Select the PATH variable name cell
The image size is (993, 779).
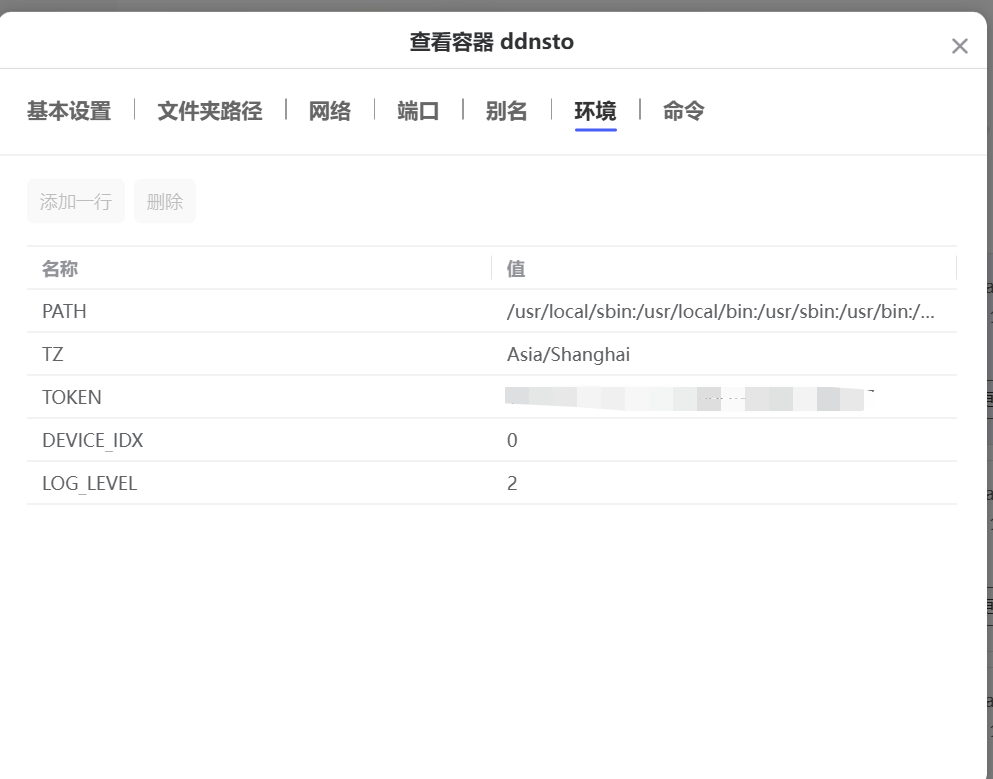(64, 311)
